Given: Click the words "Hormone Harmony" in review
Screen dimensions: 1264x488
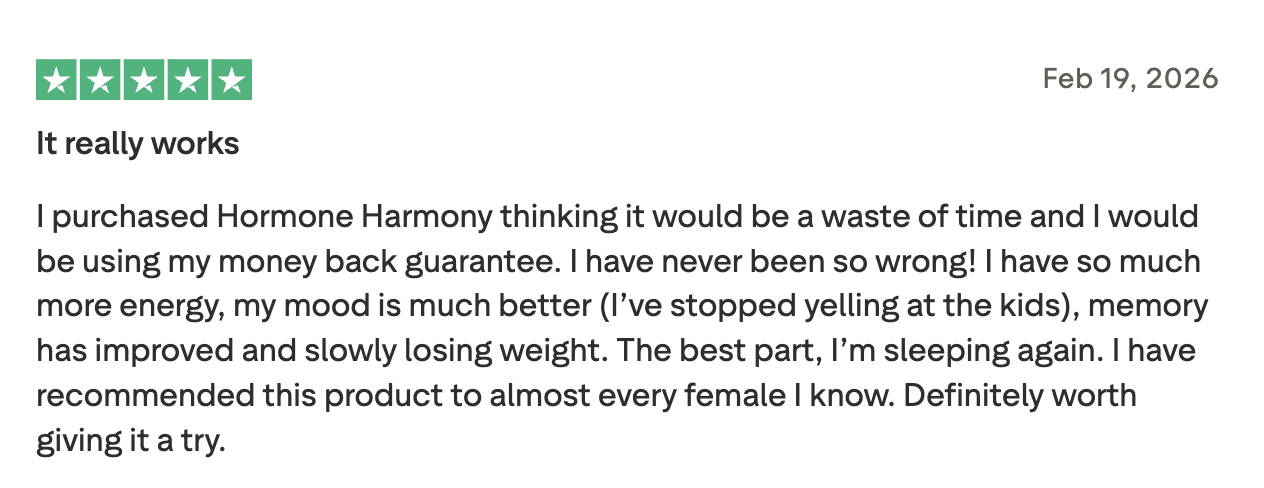Looking at the screenshot, I should click(x=354, y=216).
